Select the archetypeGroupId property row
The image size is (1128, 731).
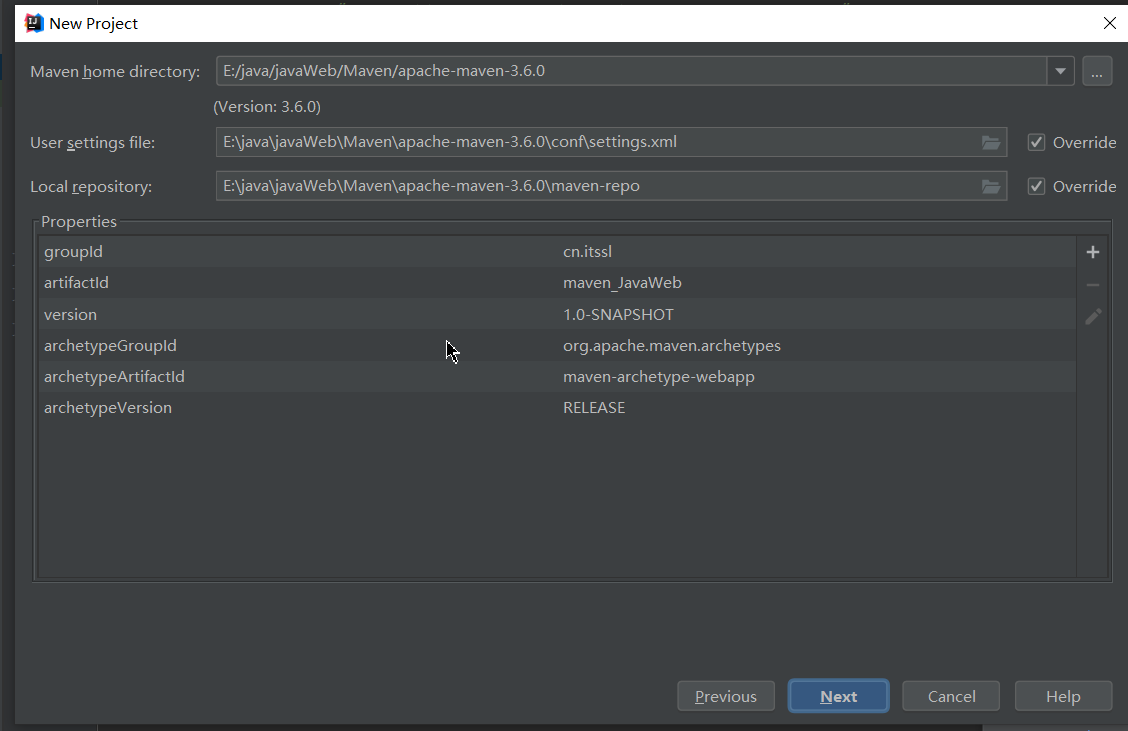coord(558,345)
